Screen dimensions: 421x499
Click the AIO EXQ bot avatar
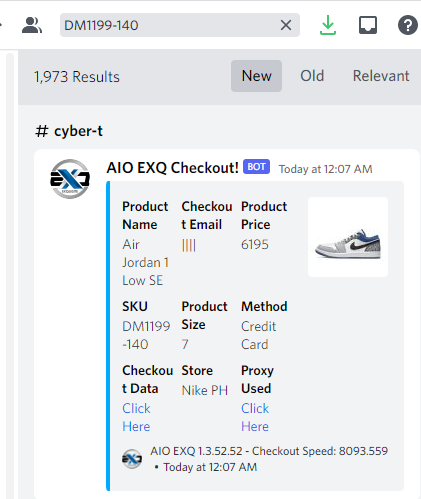click(x=70, y=179)
